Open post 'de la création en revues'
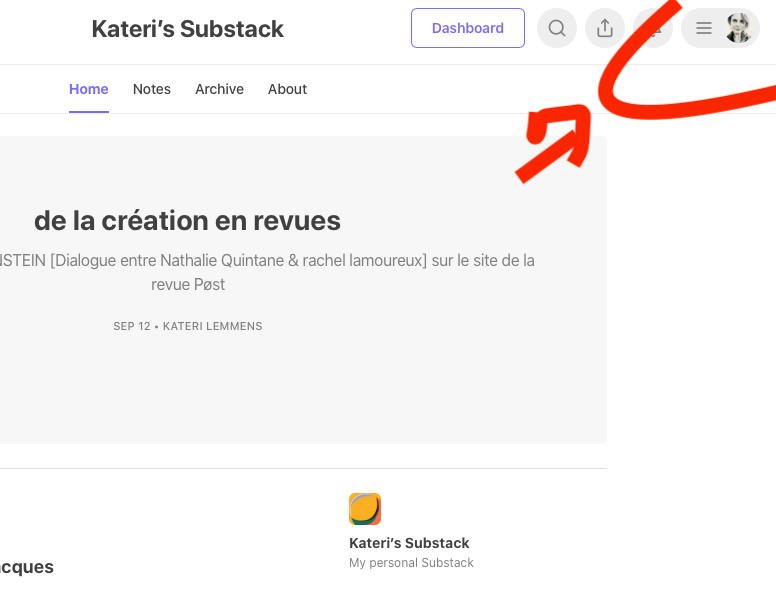Viewport: 776px width, 616px height. (x=188, y=220)
